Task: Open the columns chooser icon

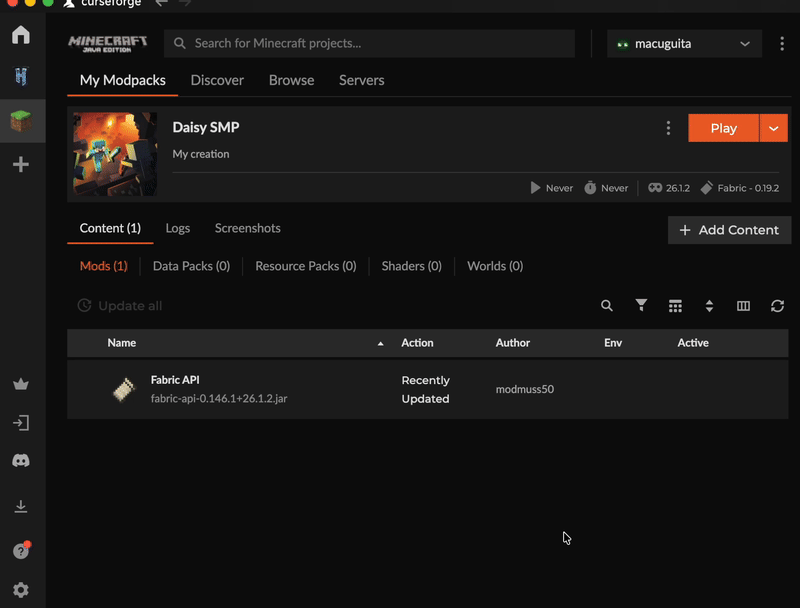Action: (743, 306)
